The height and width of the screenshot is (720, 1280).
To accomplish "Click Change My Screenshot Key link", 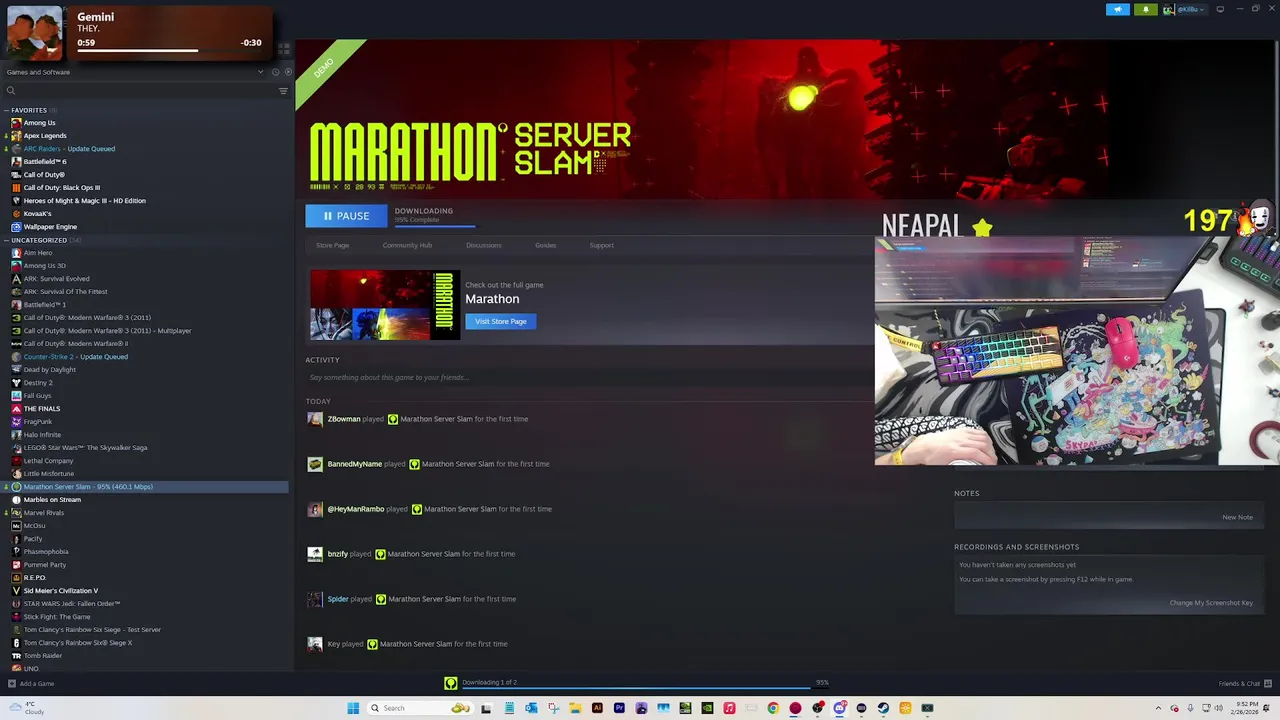I will pos(1211,603).
